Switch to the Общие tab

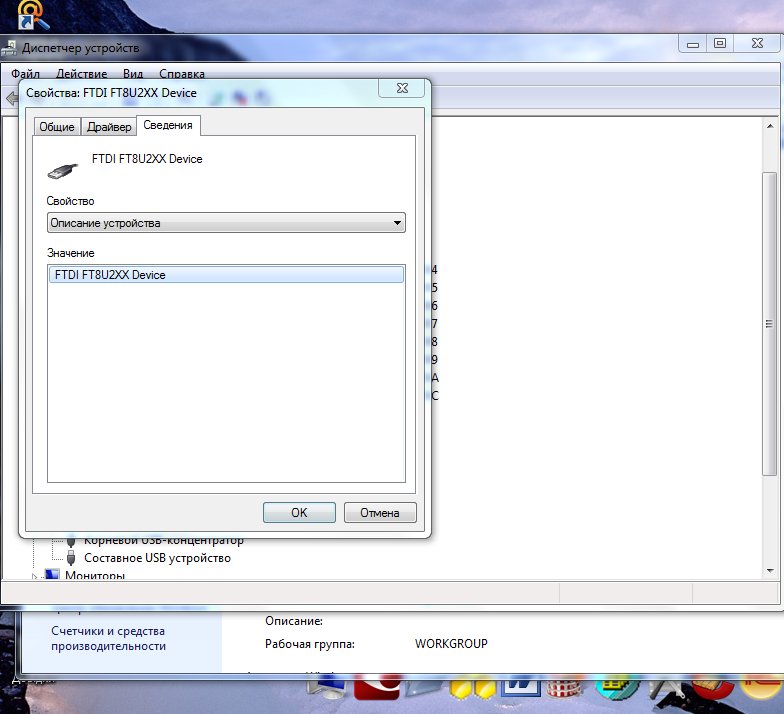pos(56,127)
